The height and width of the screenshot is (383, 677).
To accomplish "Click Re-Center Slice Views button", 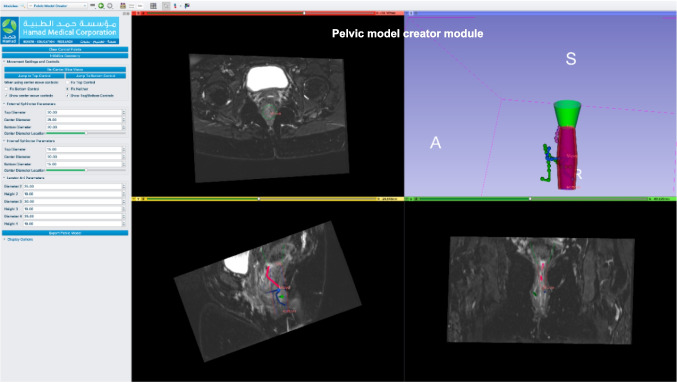I will click(x=65, y=69).
